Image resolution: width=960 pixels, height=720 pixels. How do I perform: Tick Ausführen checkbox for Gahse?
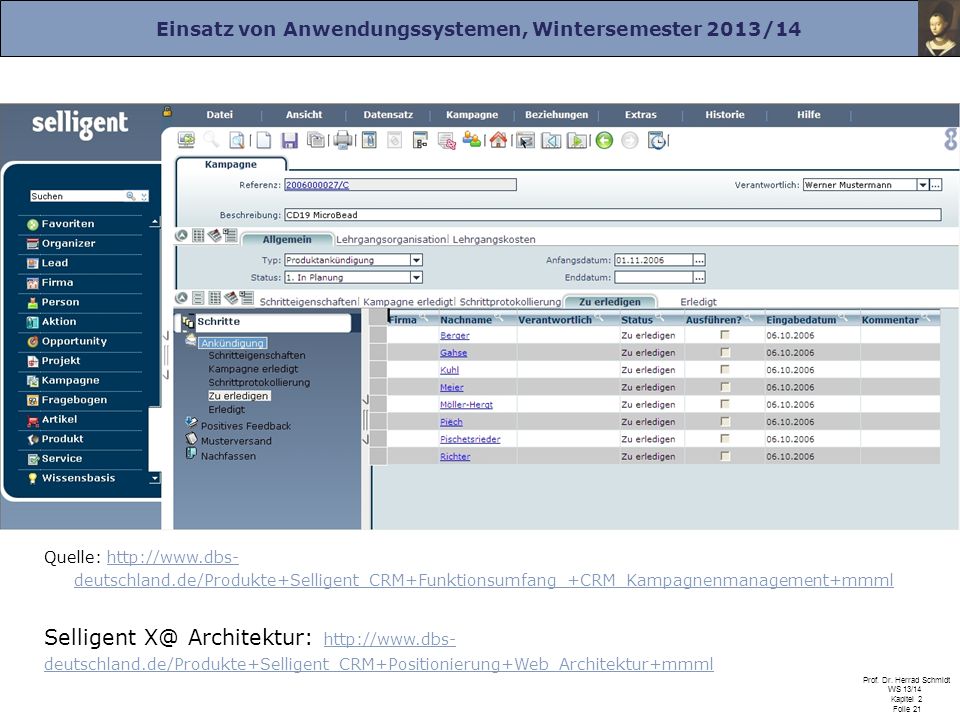(725, 352)
